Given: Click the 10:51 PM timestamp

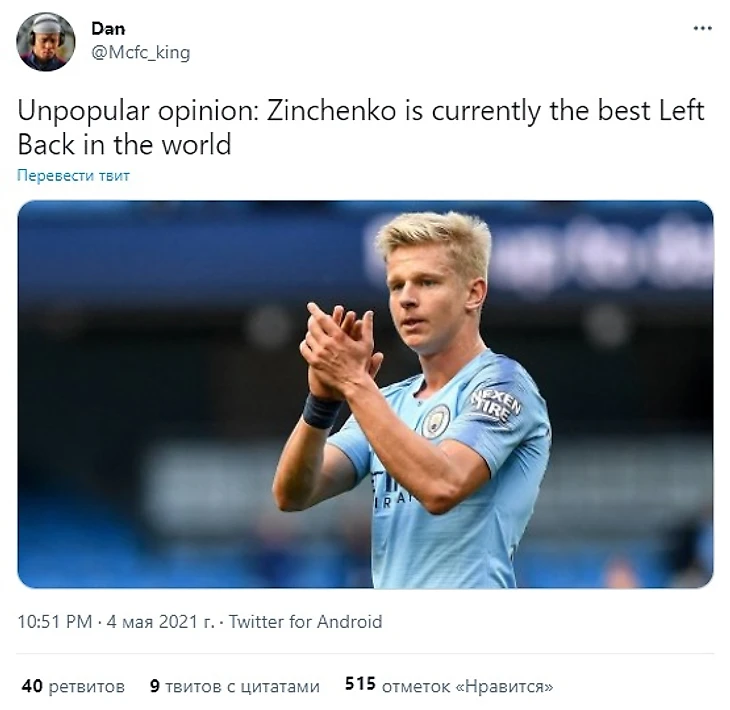Looking at the screenshot, I should 55,622.
